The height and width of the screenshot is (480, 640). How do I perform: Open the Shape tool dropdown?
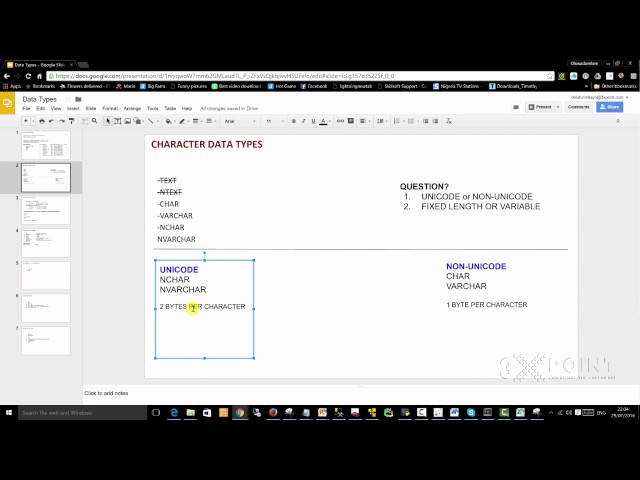[139, 121]
